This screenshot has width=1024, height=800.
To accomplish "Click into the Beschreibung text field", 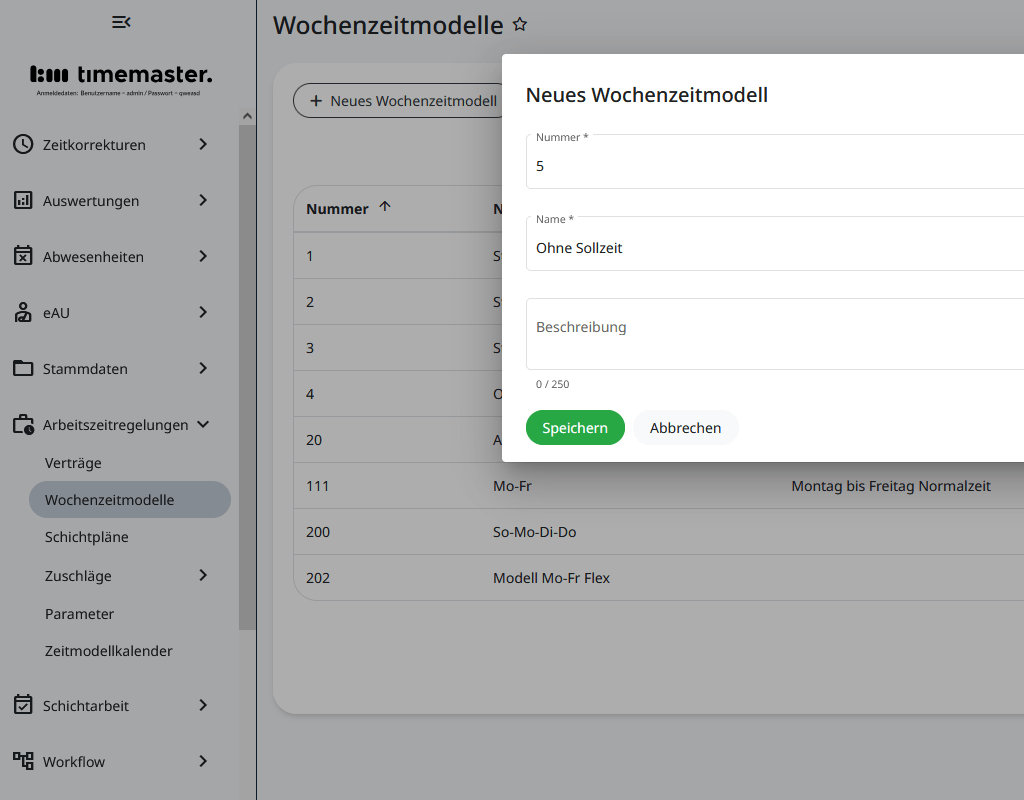I will 700,333.
